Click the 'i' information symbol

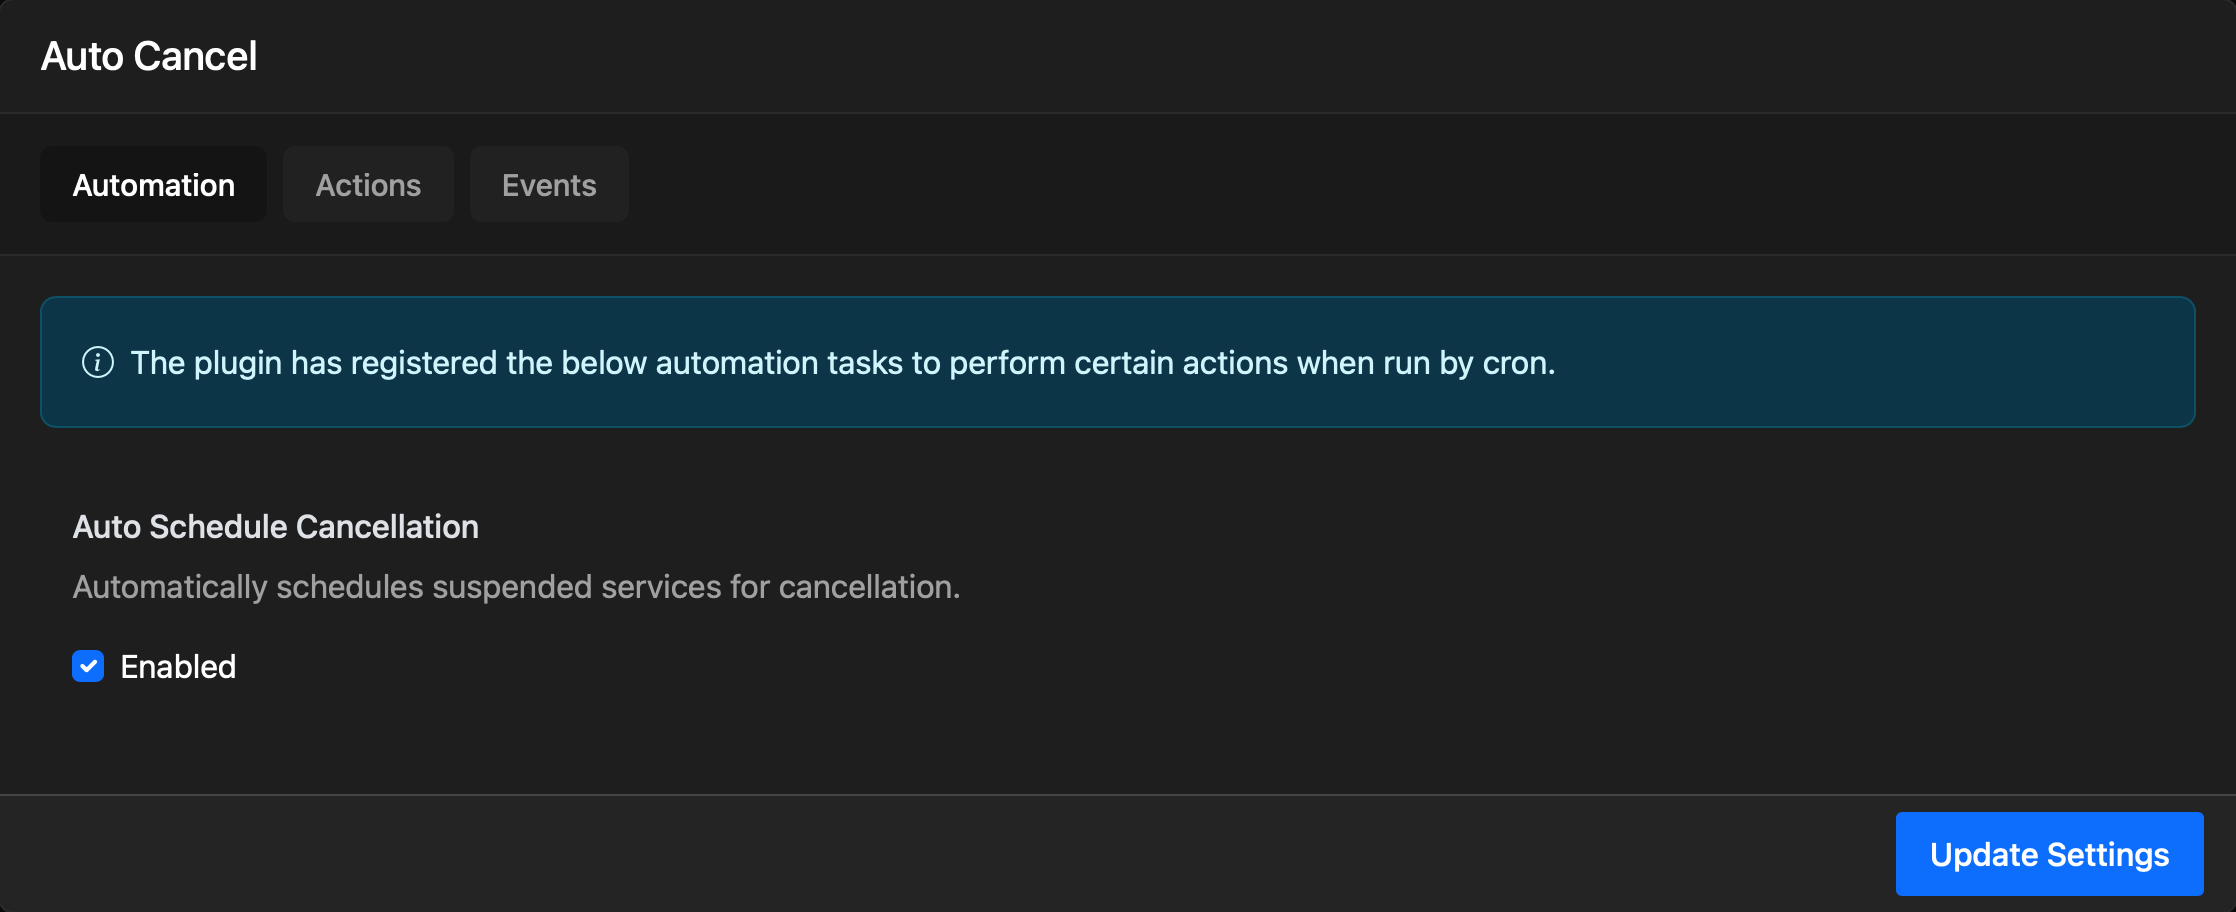point(97,362)
